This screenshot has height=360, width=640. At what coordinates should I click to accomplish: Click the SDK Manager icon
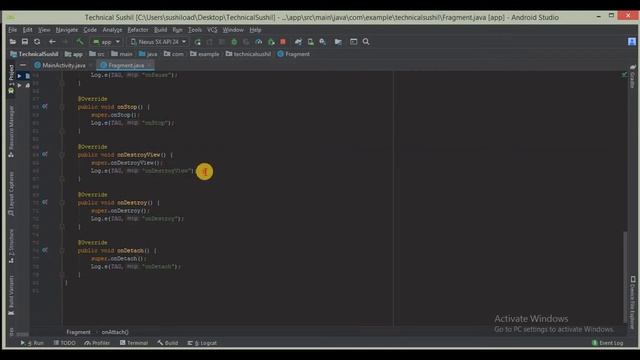click(322, 42)
